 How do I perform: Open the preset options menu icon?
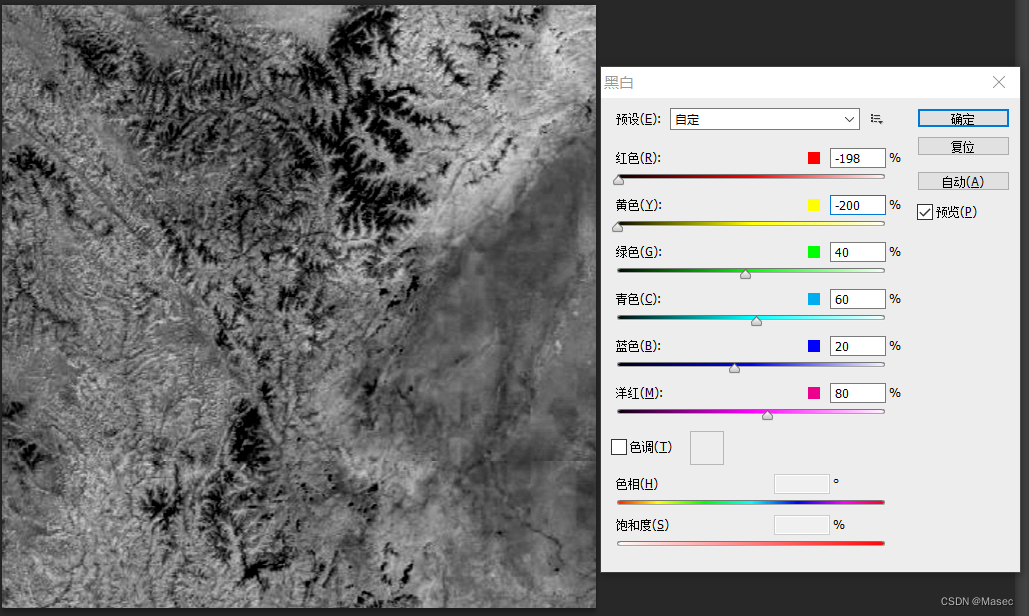876,119
